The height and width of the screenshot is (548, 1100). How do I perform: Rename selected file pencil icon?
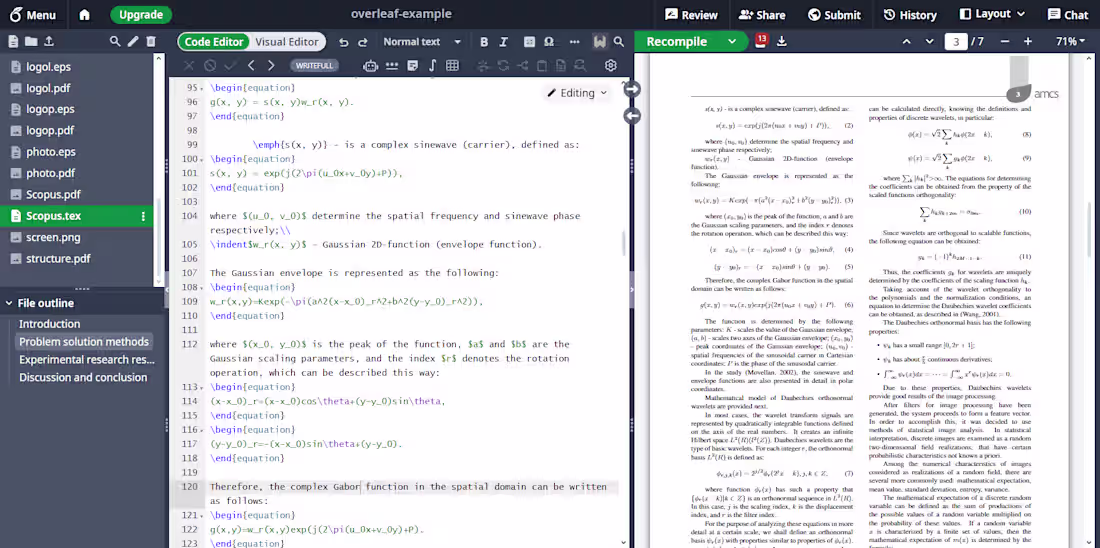click(x=133, y=41)
